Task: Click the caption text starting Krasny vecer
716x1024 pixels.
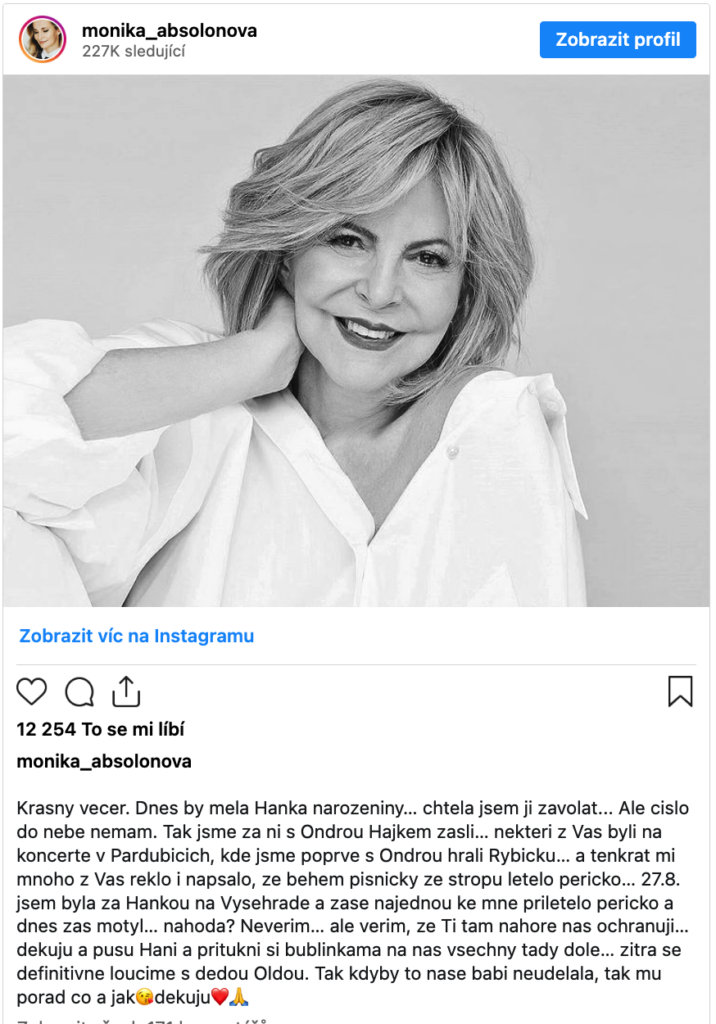Action: coord(353,903)
